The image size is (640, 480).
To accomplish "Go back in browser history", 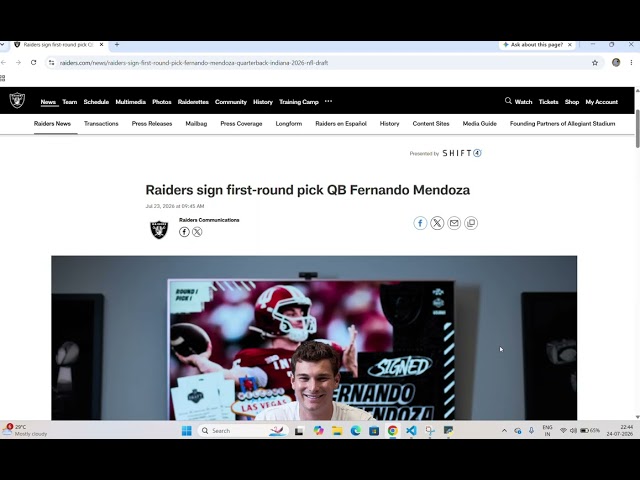I will [x=4, y=62].
